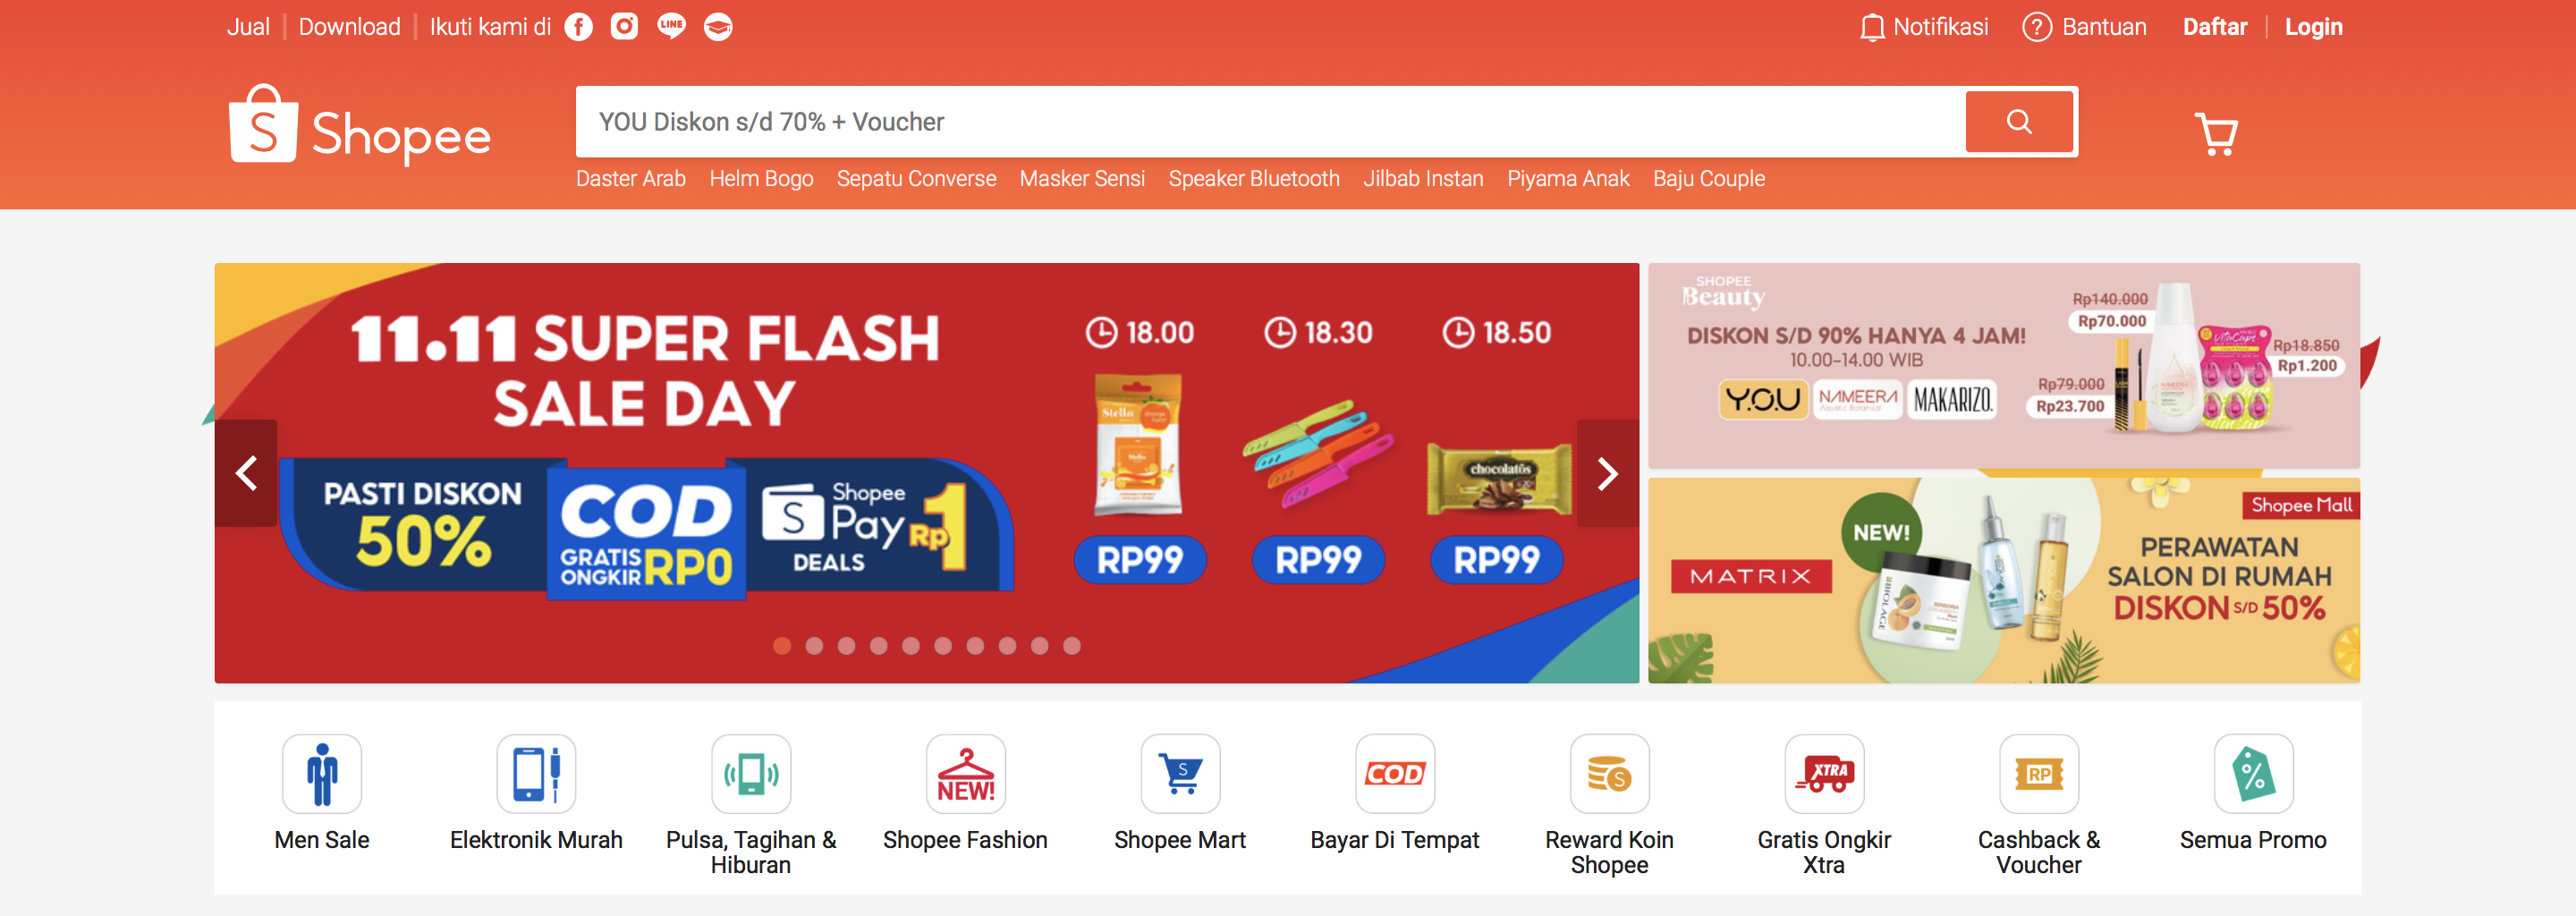This screenshot has height=916, width=2576.
Task: Jump to the last carousel dot
Action: point(1071,646)
